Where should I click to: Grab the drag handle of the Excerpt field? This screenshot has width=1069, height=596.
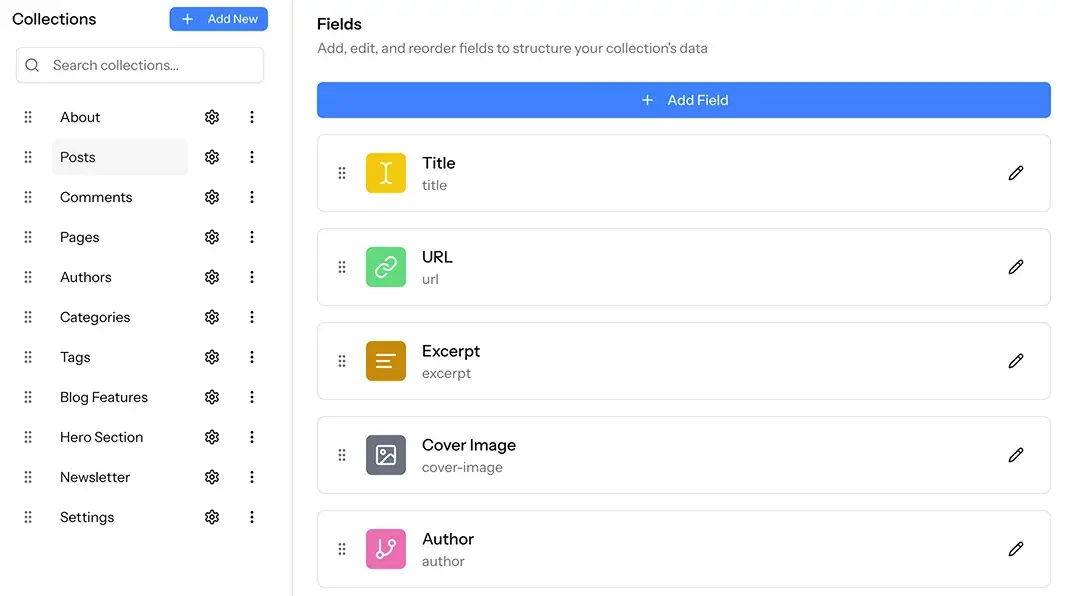342,361
